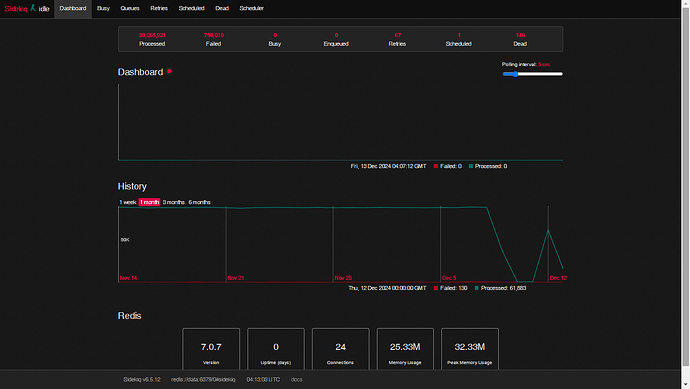This screenshot has width=690, height=389.
Task: Open the Busy summary stat link
Action: point(275,39)
